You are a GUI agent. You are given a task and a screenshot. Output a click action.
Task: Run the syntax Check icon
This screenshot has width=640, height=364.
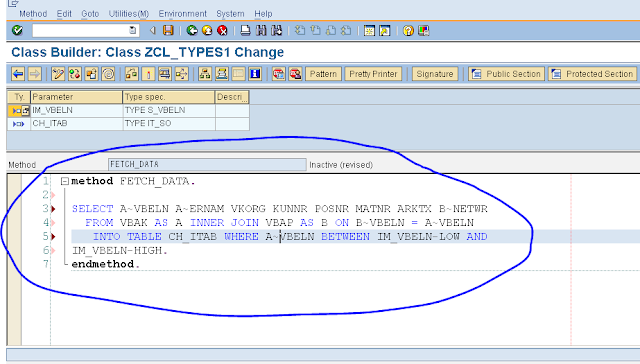[x=131, y=74]
